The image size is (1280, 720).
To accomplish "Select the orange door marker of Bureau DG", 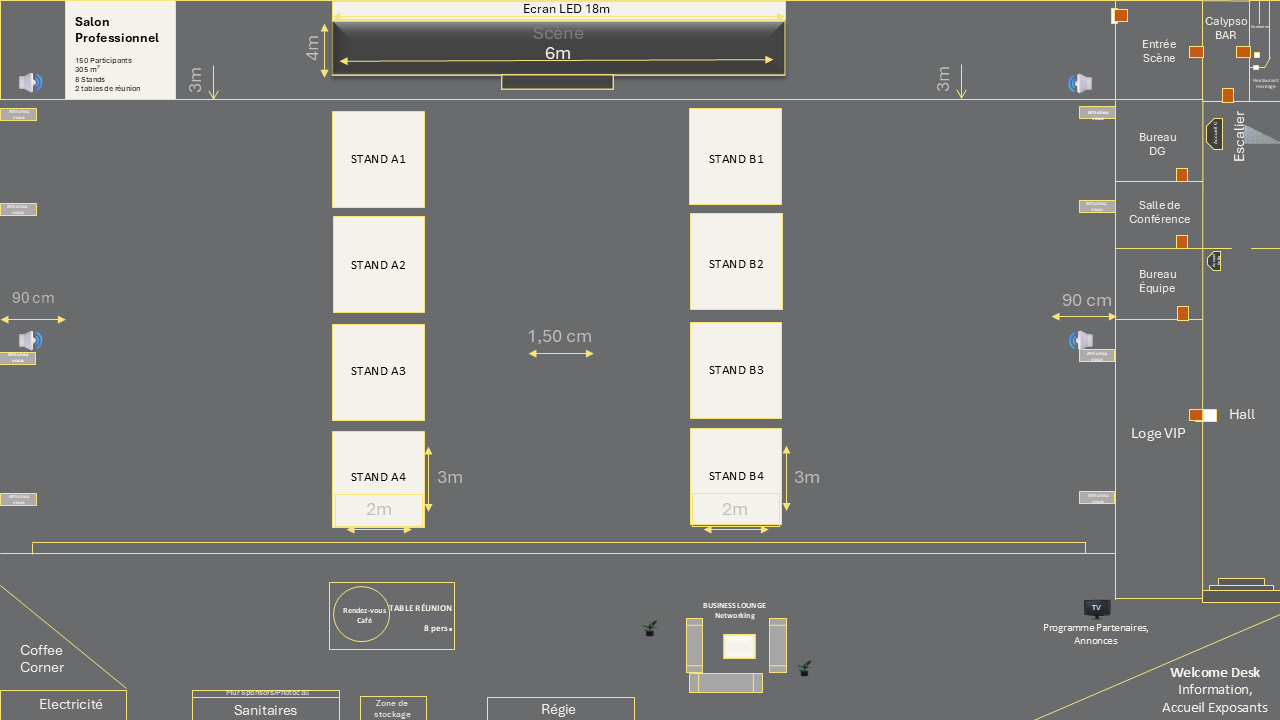I will pos(1182,175).
